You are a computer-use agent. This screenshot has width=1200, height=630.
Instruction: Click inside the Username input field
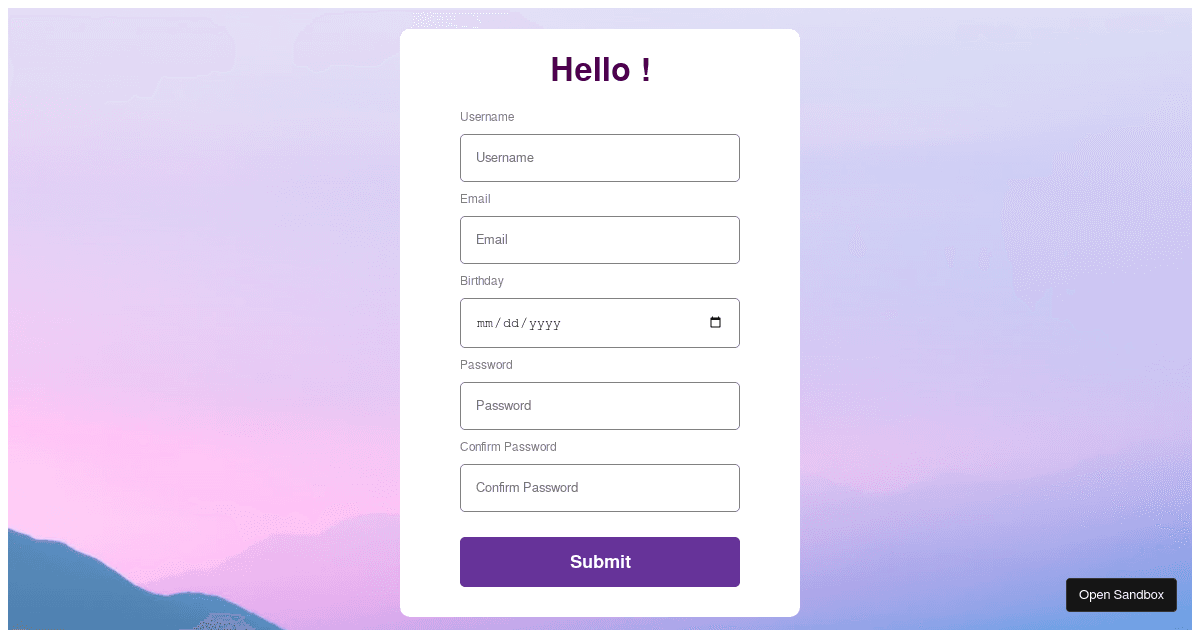click(x=600, y=157)
